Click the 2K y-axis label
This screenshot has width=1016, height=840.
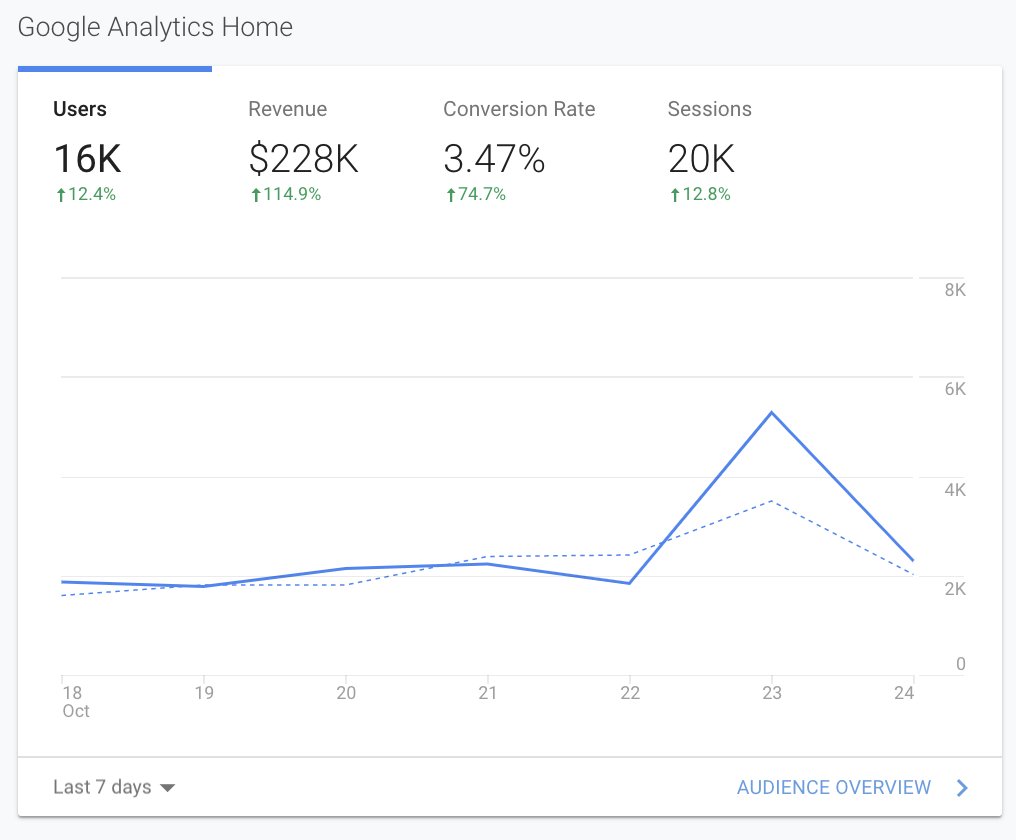tap(955, 589)
